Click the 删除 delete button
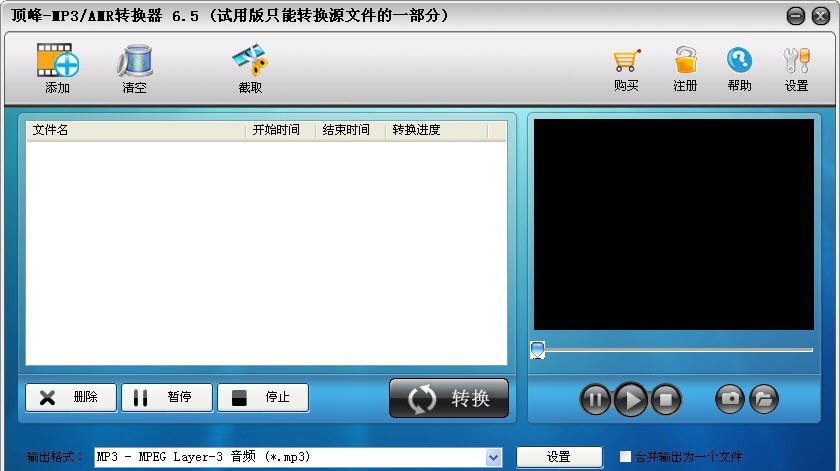Image resolution: width=840 pixels, height=471 pixels. 71,398
